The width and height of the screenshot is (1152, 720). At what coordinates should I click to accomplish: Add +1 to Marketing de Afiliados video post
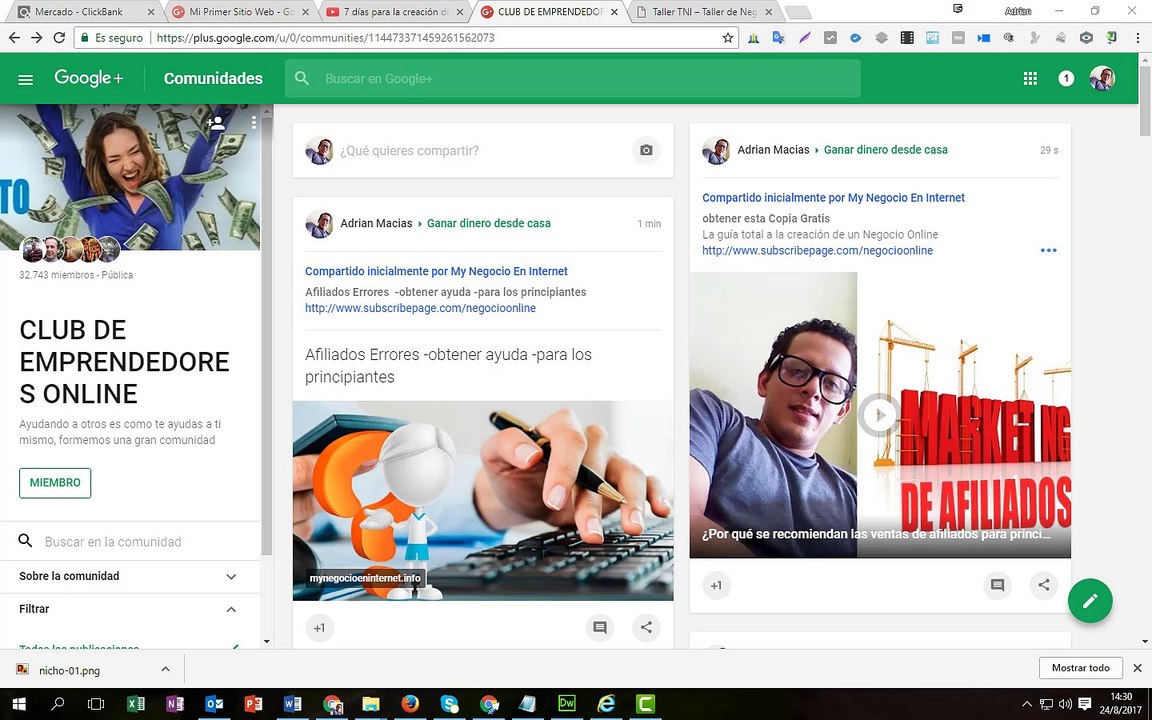716,586
